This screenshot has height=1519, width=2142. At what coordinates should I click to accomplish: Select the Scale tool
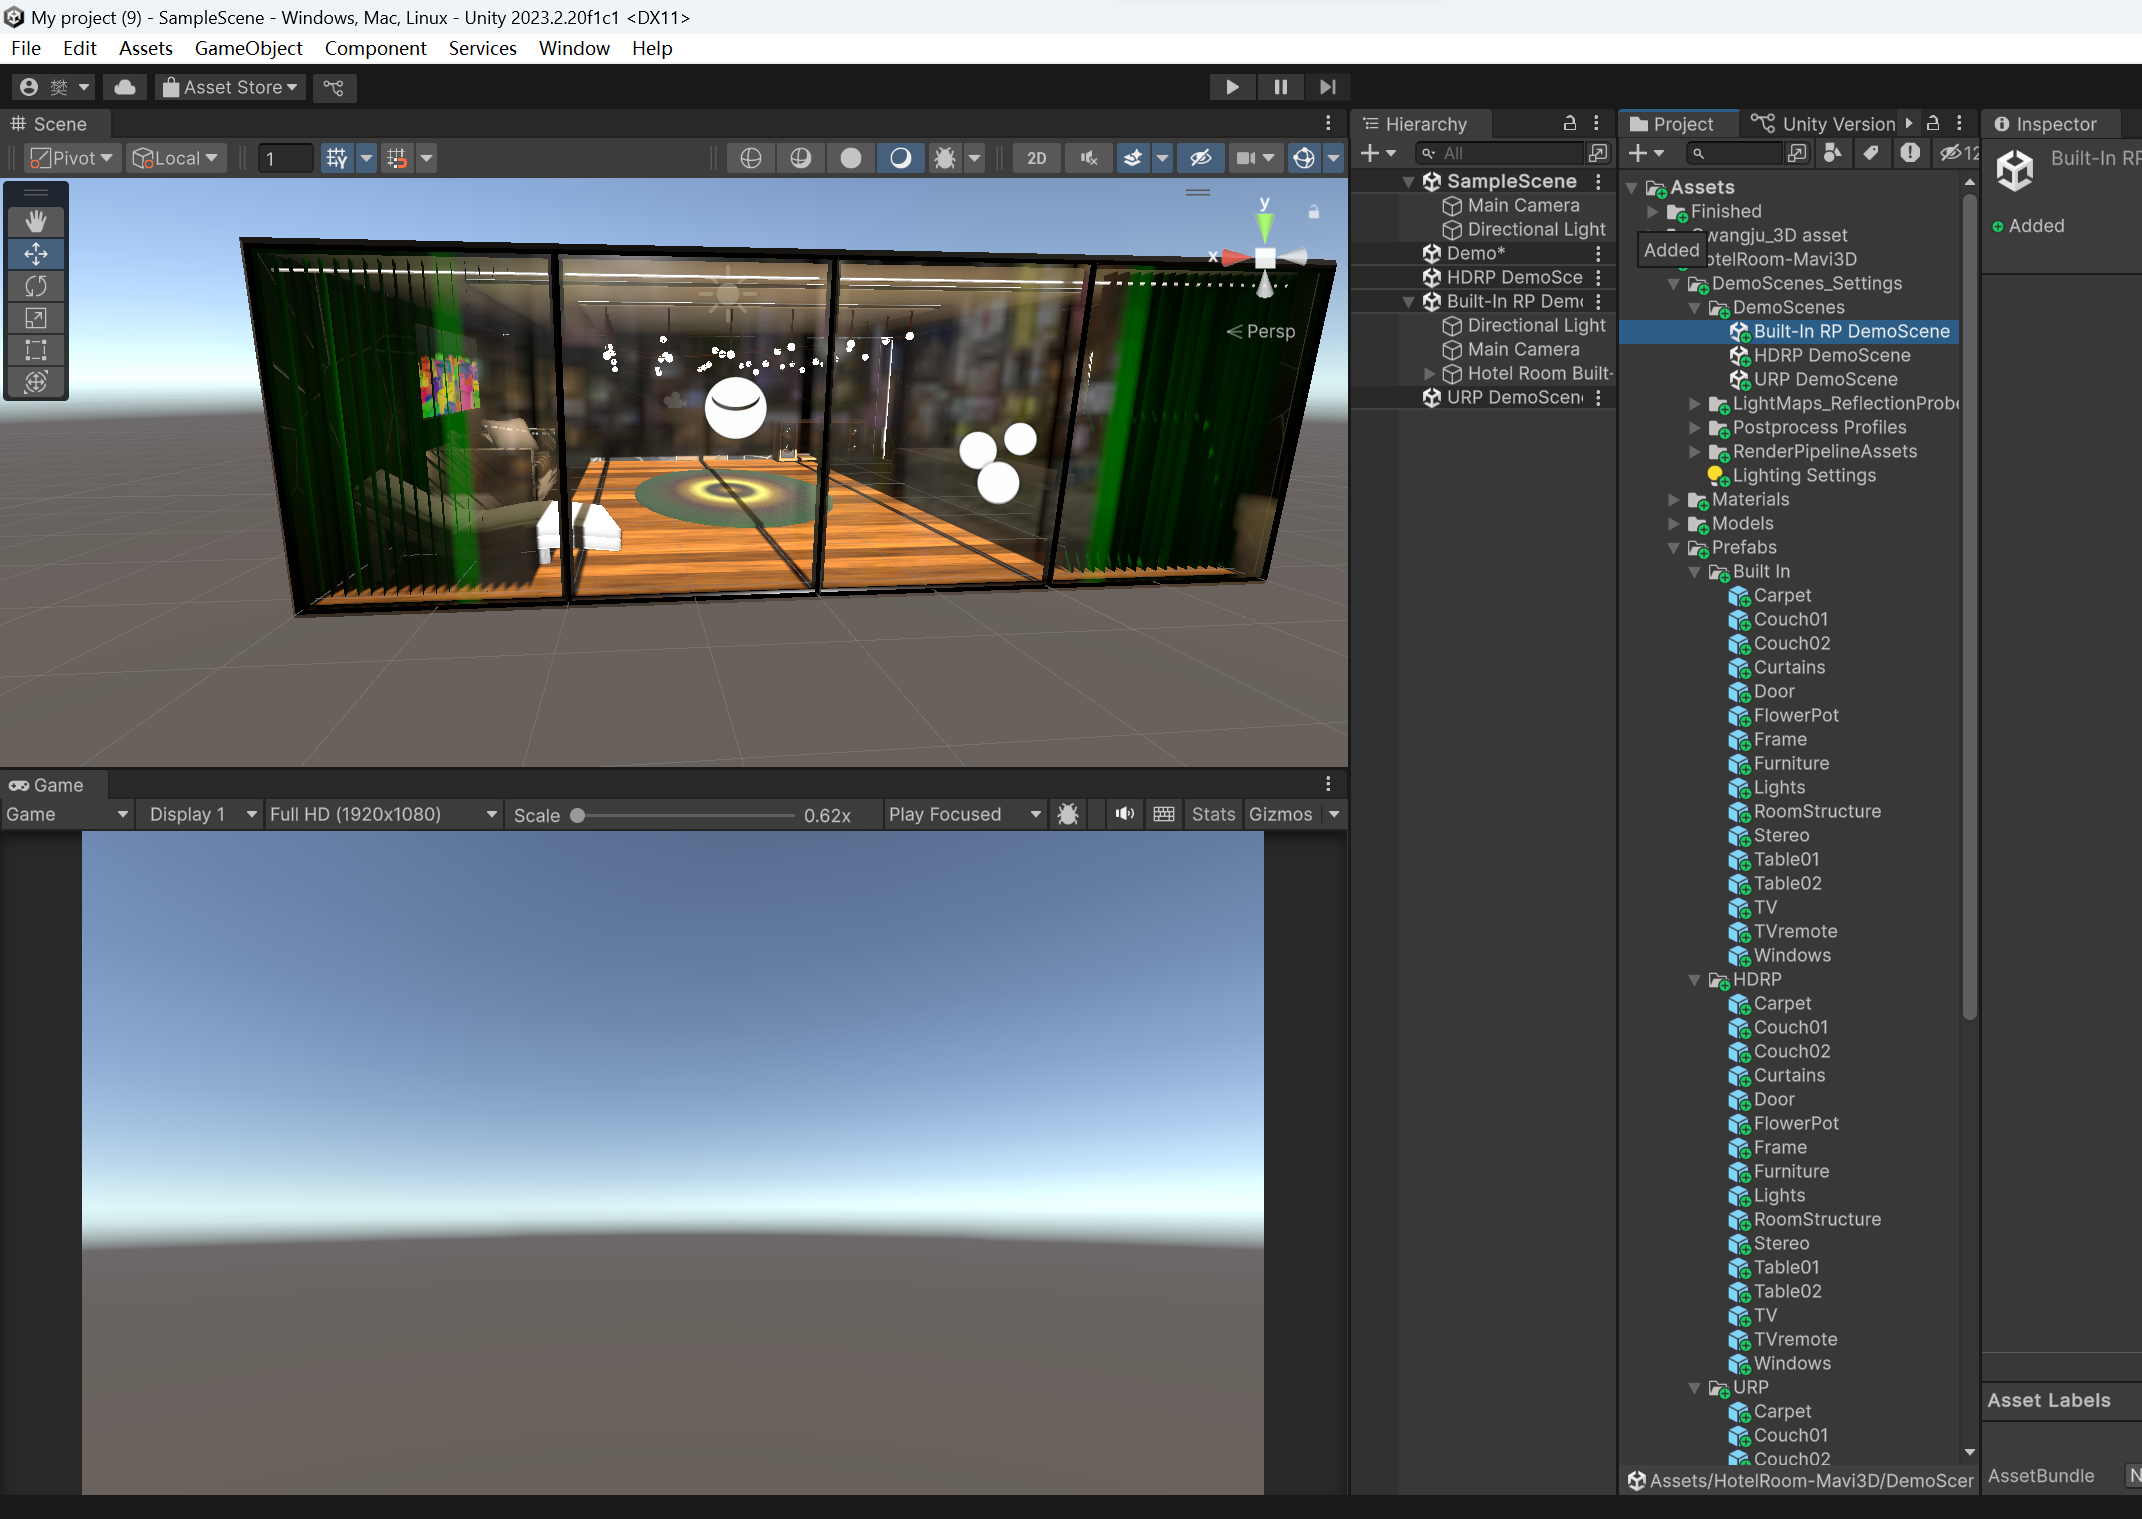coord(36,318)
